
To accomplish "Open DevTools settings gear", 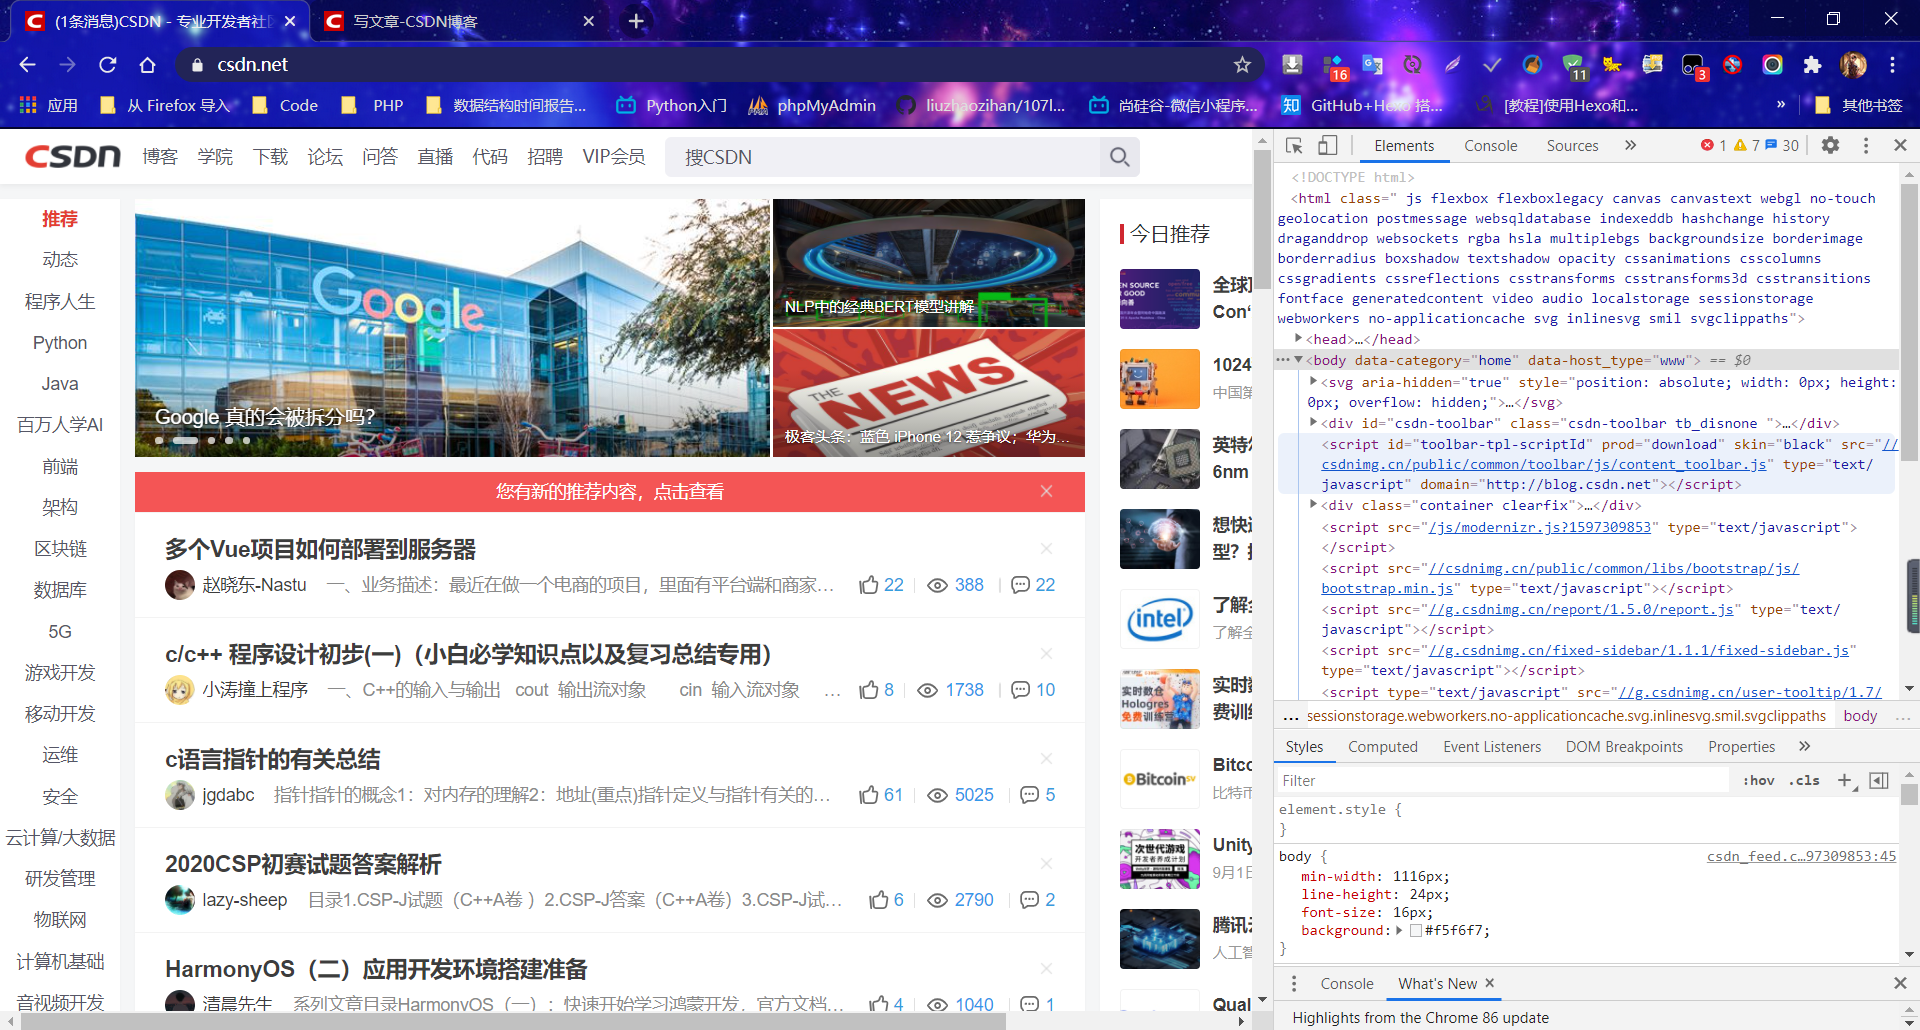I will [x=1830, y=145].
